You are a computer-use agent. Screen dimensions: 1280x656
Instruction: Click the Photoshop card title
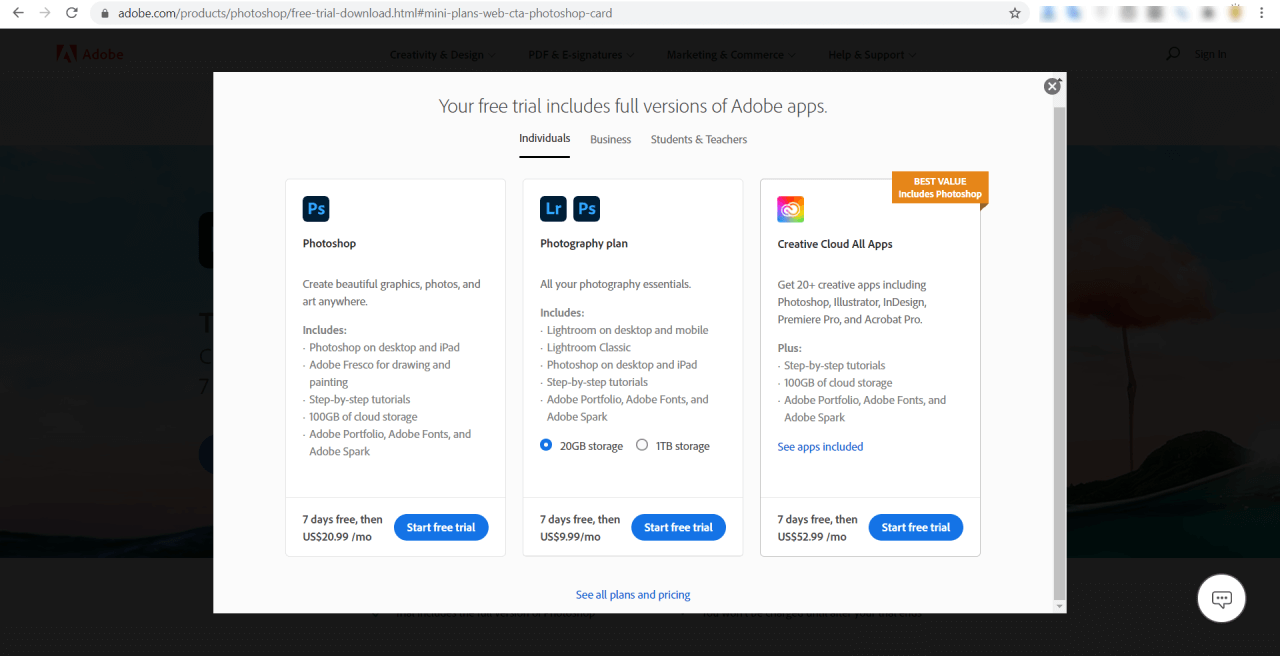[329, 243]
